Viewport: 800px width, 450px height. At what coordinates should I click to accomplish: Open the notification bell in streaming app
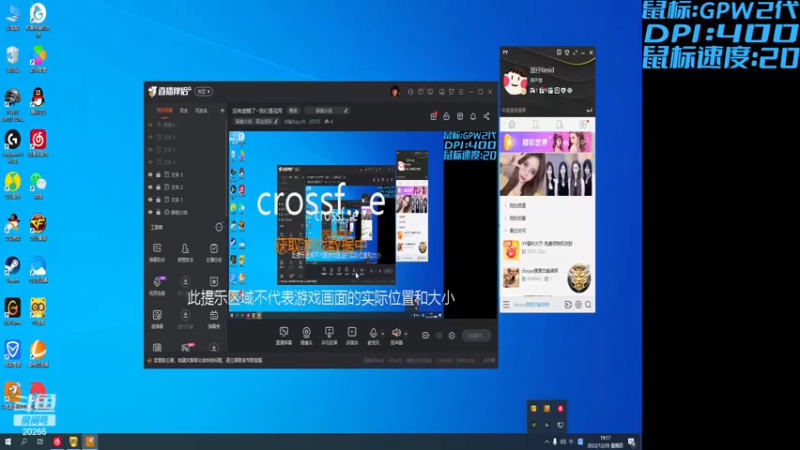click(x=473, y=116)
